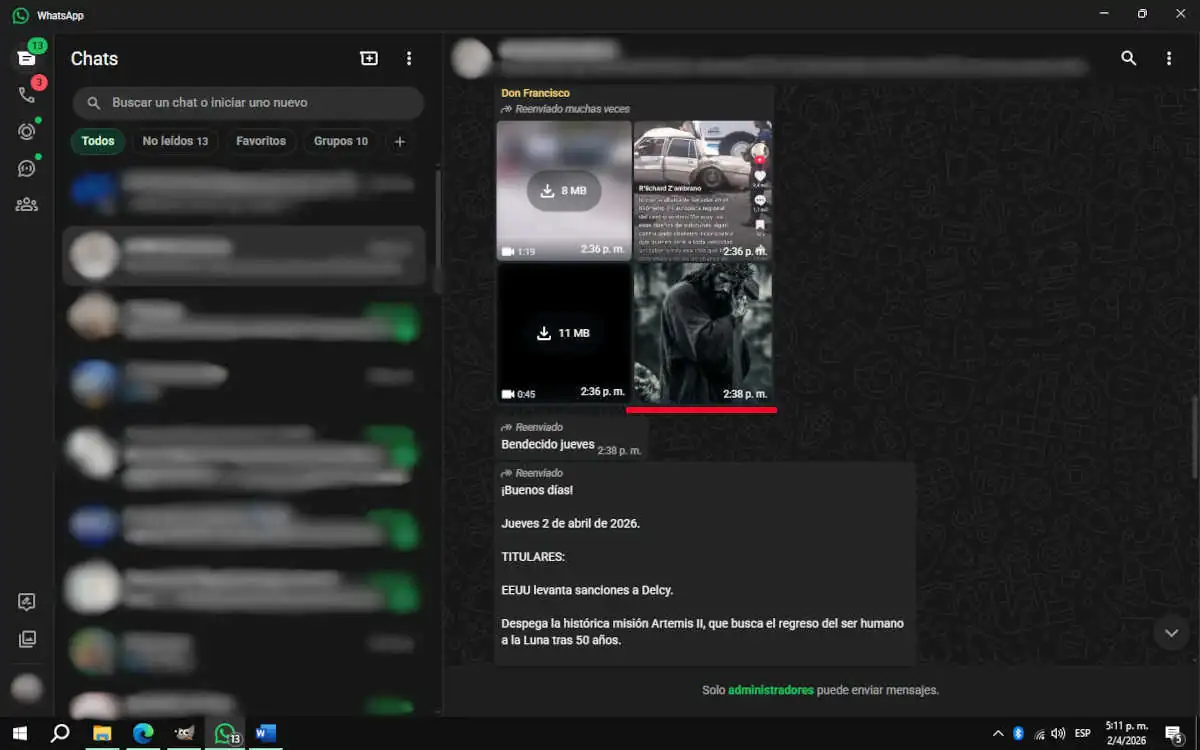The image size is (1200, 750).
Task: Toggle the 'Grupos 10' chat filter
Action: click(340, 141)
